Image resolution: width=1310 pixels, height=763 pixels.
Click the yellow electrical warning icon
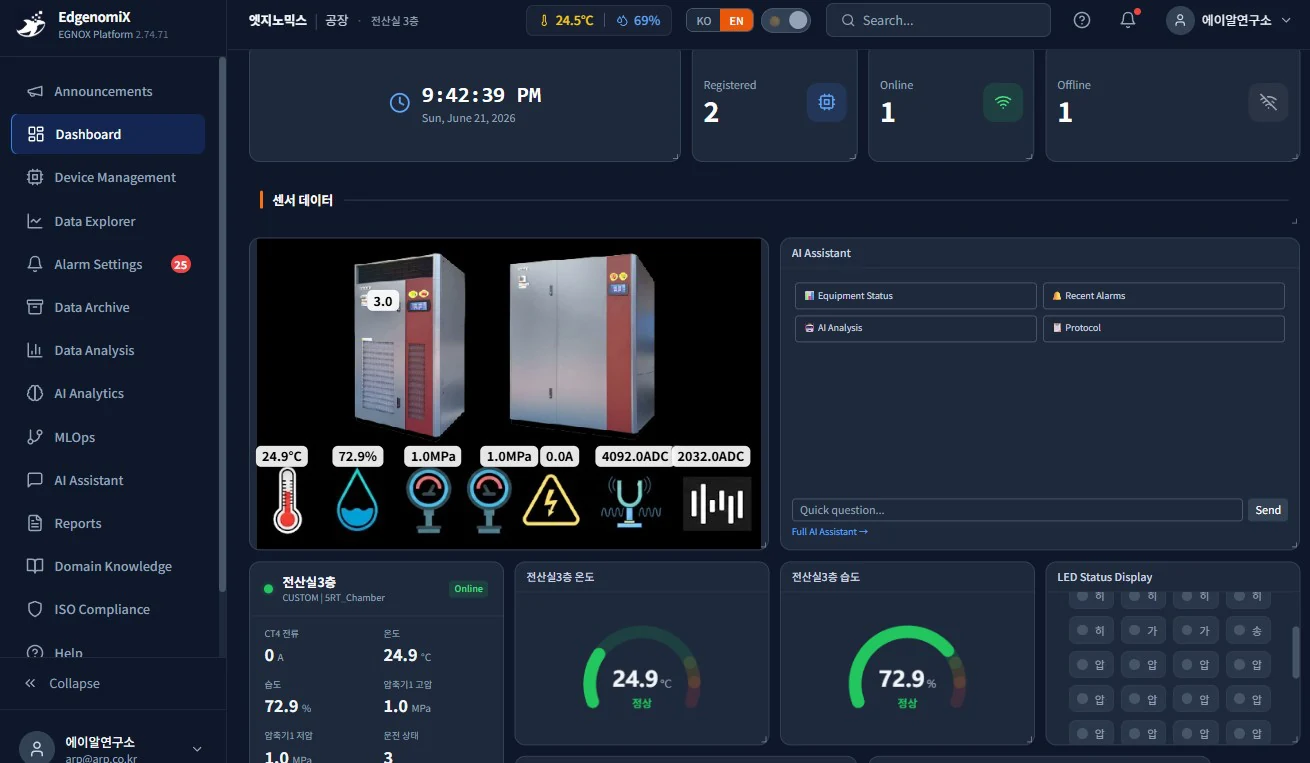551,500
